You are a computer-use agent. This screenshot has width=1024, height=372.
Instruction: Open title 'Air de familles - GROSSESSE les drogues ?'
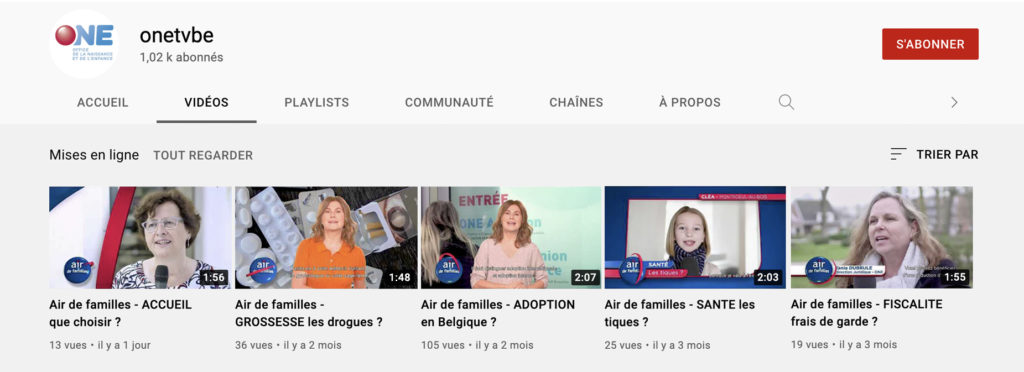click(309, 313)
